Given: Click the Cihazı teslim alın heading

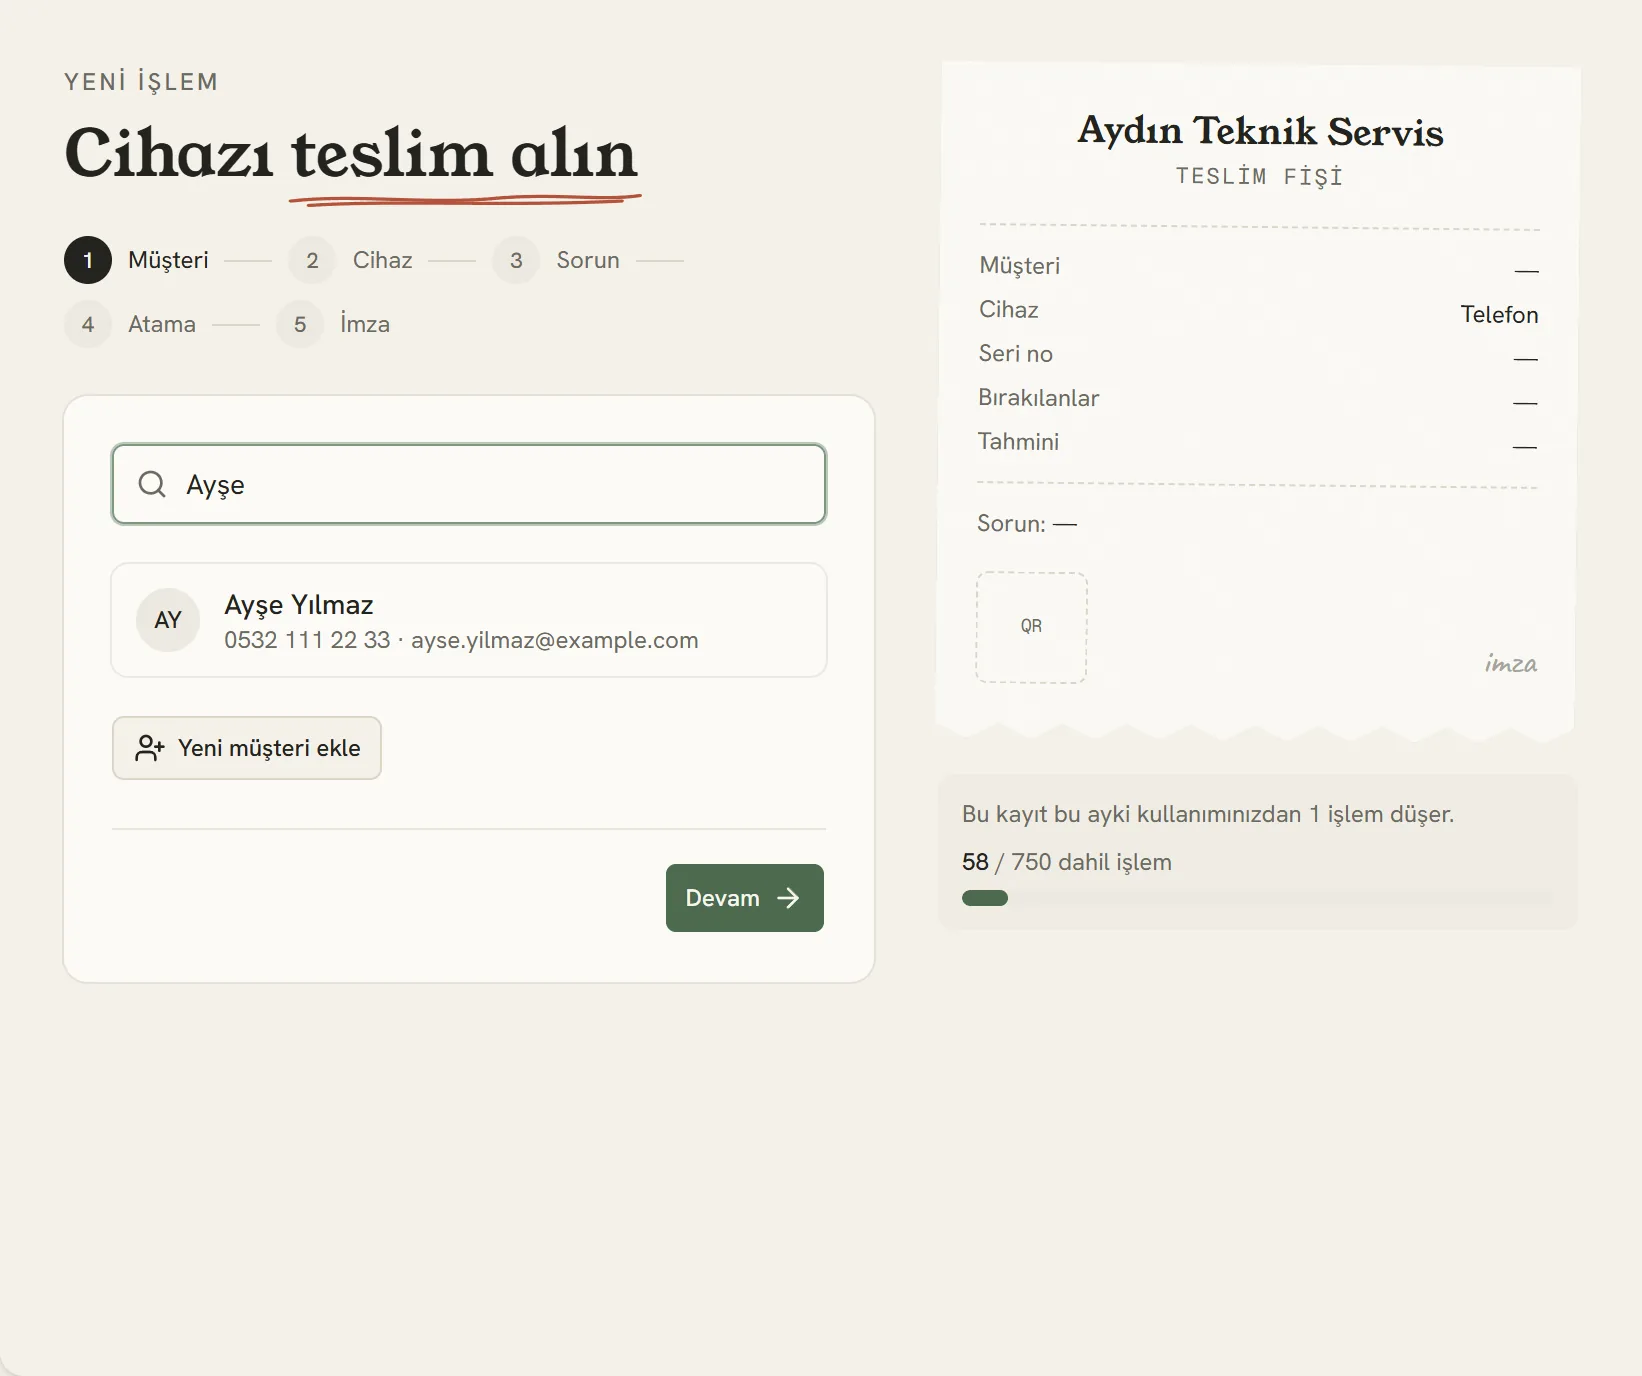Looking at the screenshot, I should coord(351,154).
